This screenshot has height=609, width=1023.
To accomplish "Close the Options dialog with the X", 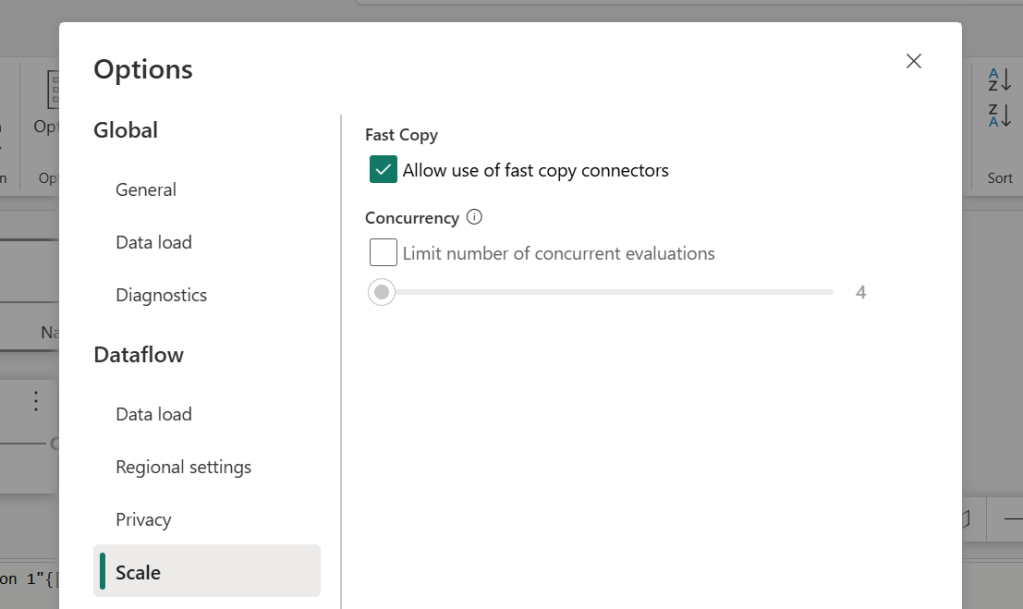I will click(913, 61).
